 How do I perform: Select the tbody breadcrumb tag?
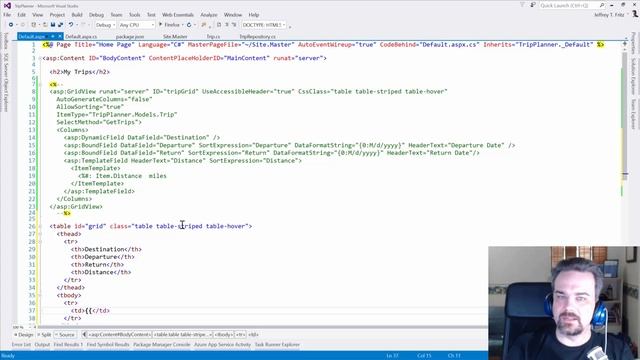tap(224, 335)
